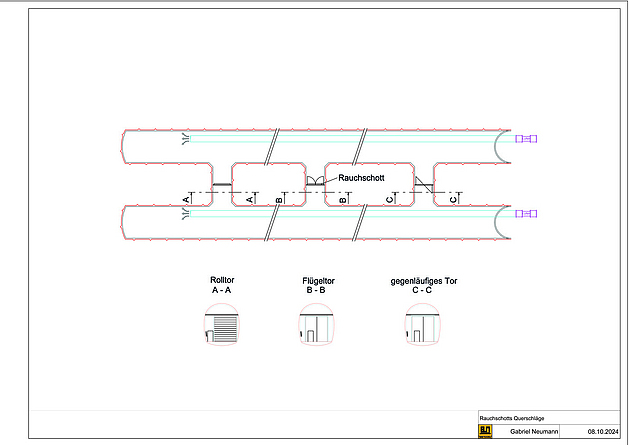Click the Flügeltor section B-B drawing
The width and height of the screenshot is (629, 445).
click(317, 324)
